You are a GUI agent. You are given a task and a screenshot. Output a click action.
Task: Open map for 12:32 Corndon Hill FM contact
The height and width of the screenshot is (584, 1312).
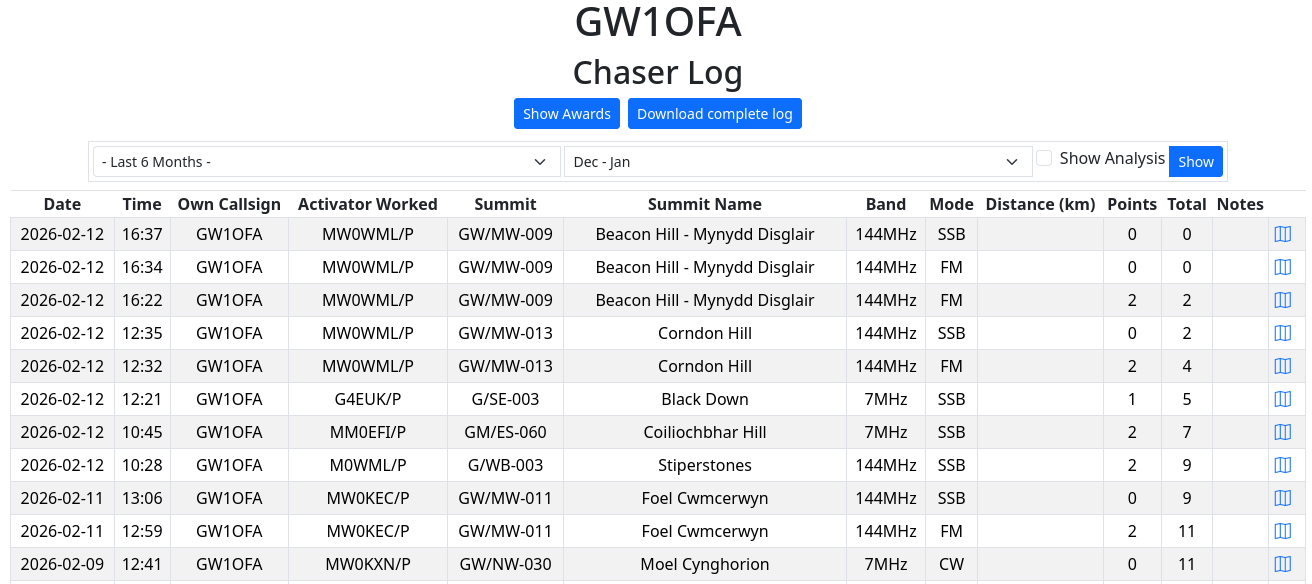1282,366
